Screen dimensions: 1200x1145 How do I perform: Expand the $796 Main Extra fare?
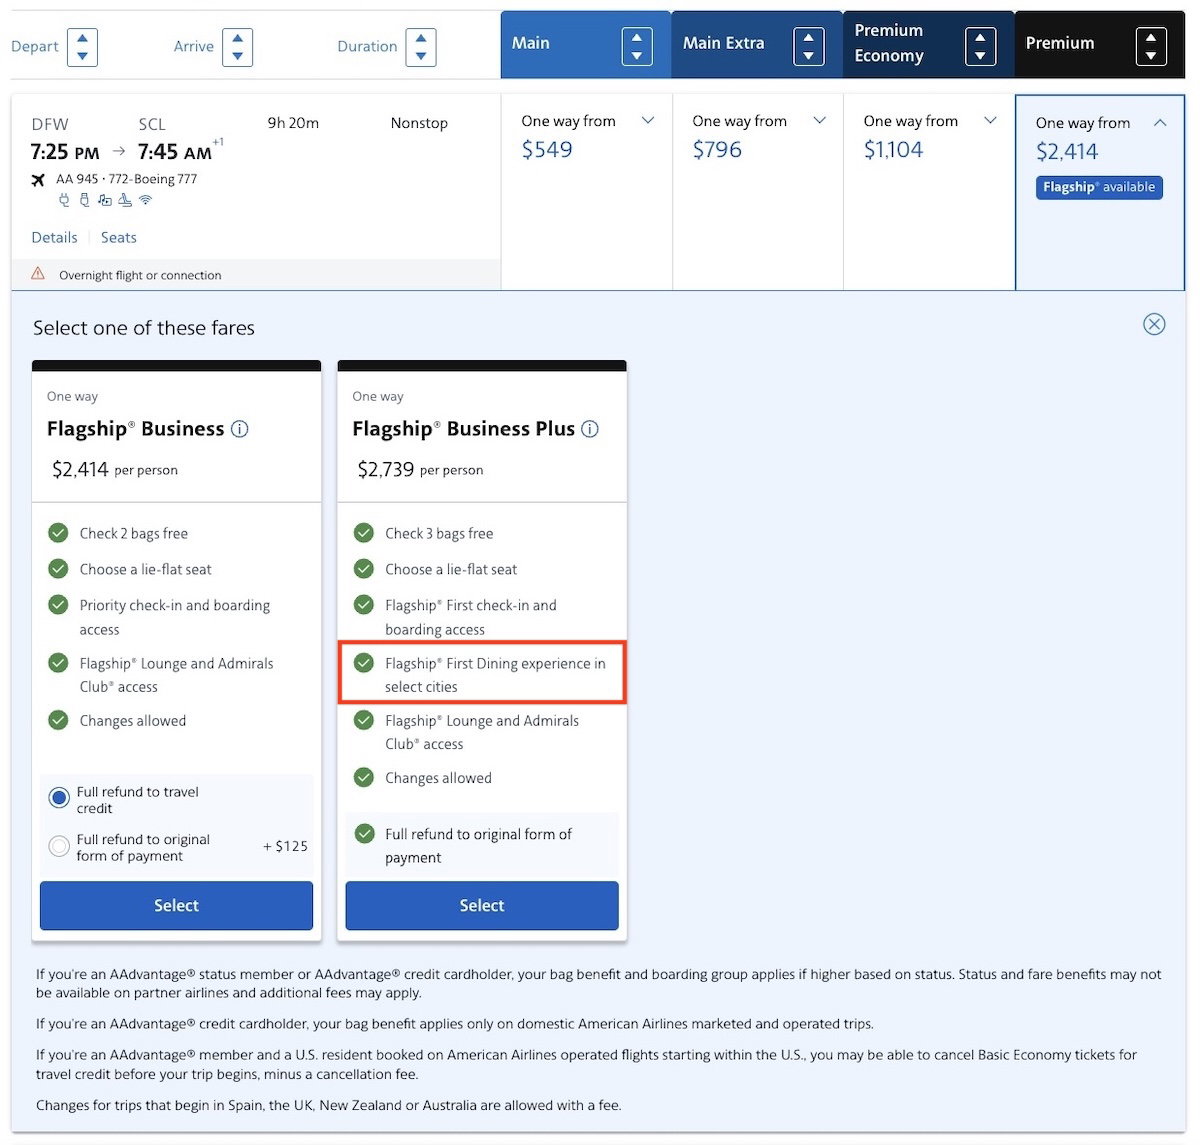coord(820,121)
